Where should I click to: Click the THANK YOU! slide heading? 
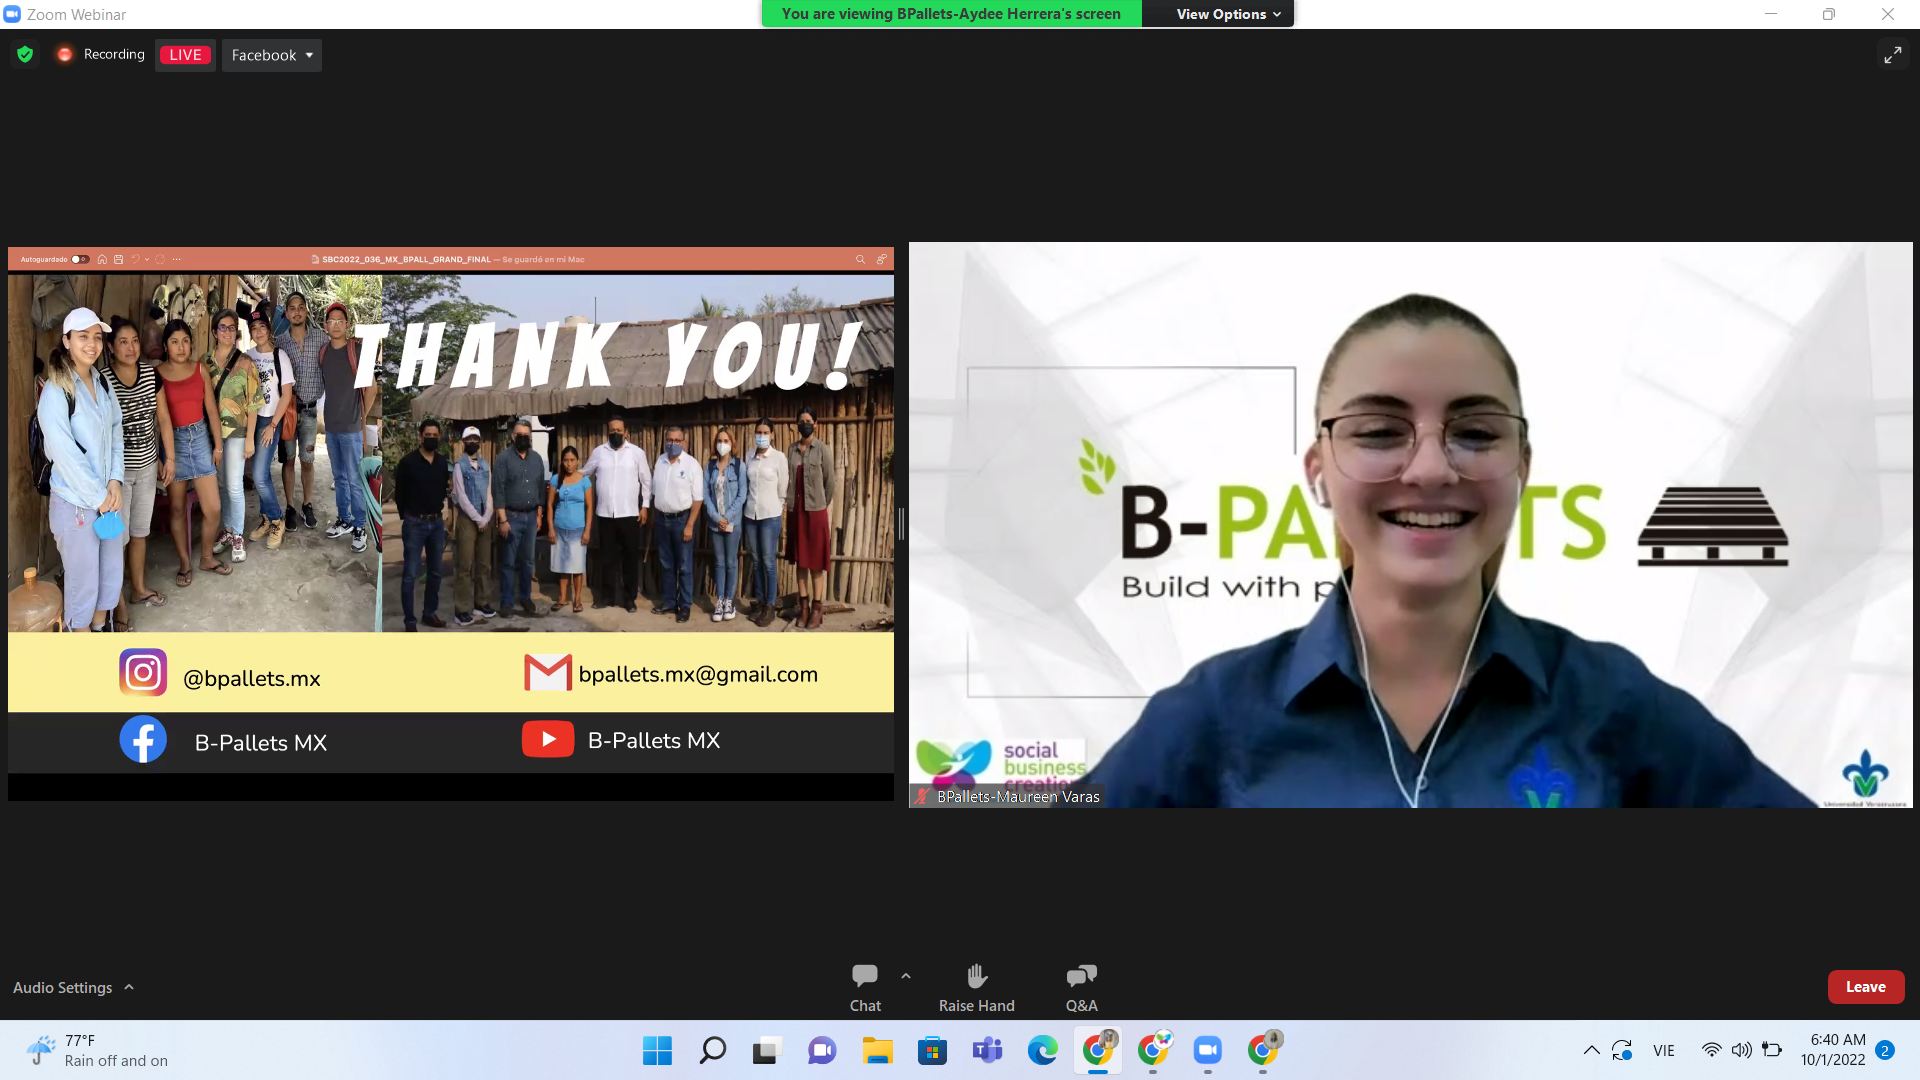click(606, 355)
